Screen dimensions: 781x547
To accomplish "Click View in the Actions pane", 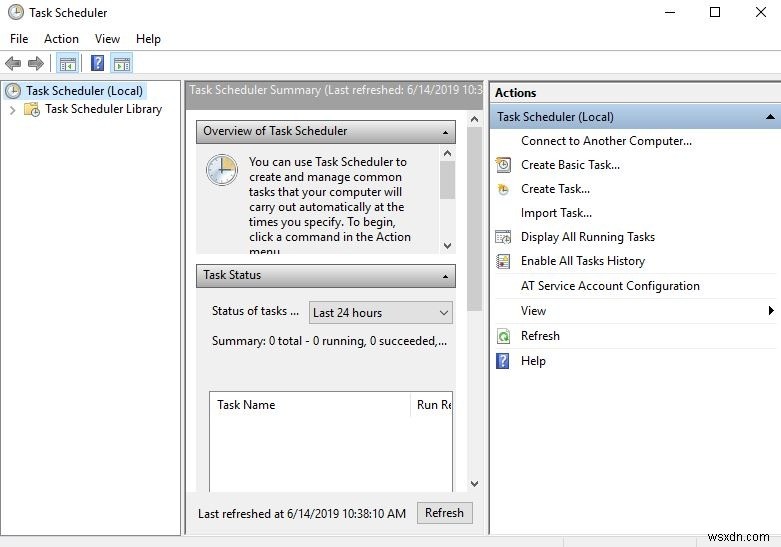I will click(x=533, y=311).
